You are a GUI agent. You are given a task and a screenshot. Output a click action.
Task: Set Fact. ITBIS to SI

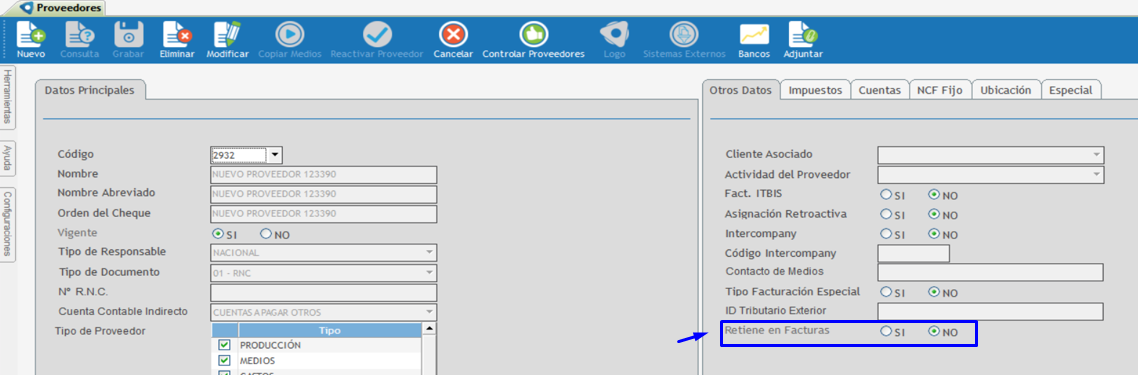point(885,195)
